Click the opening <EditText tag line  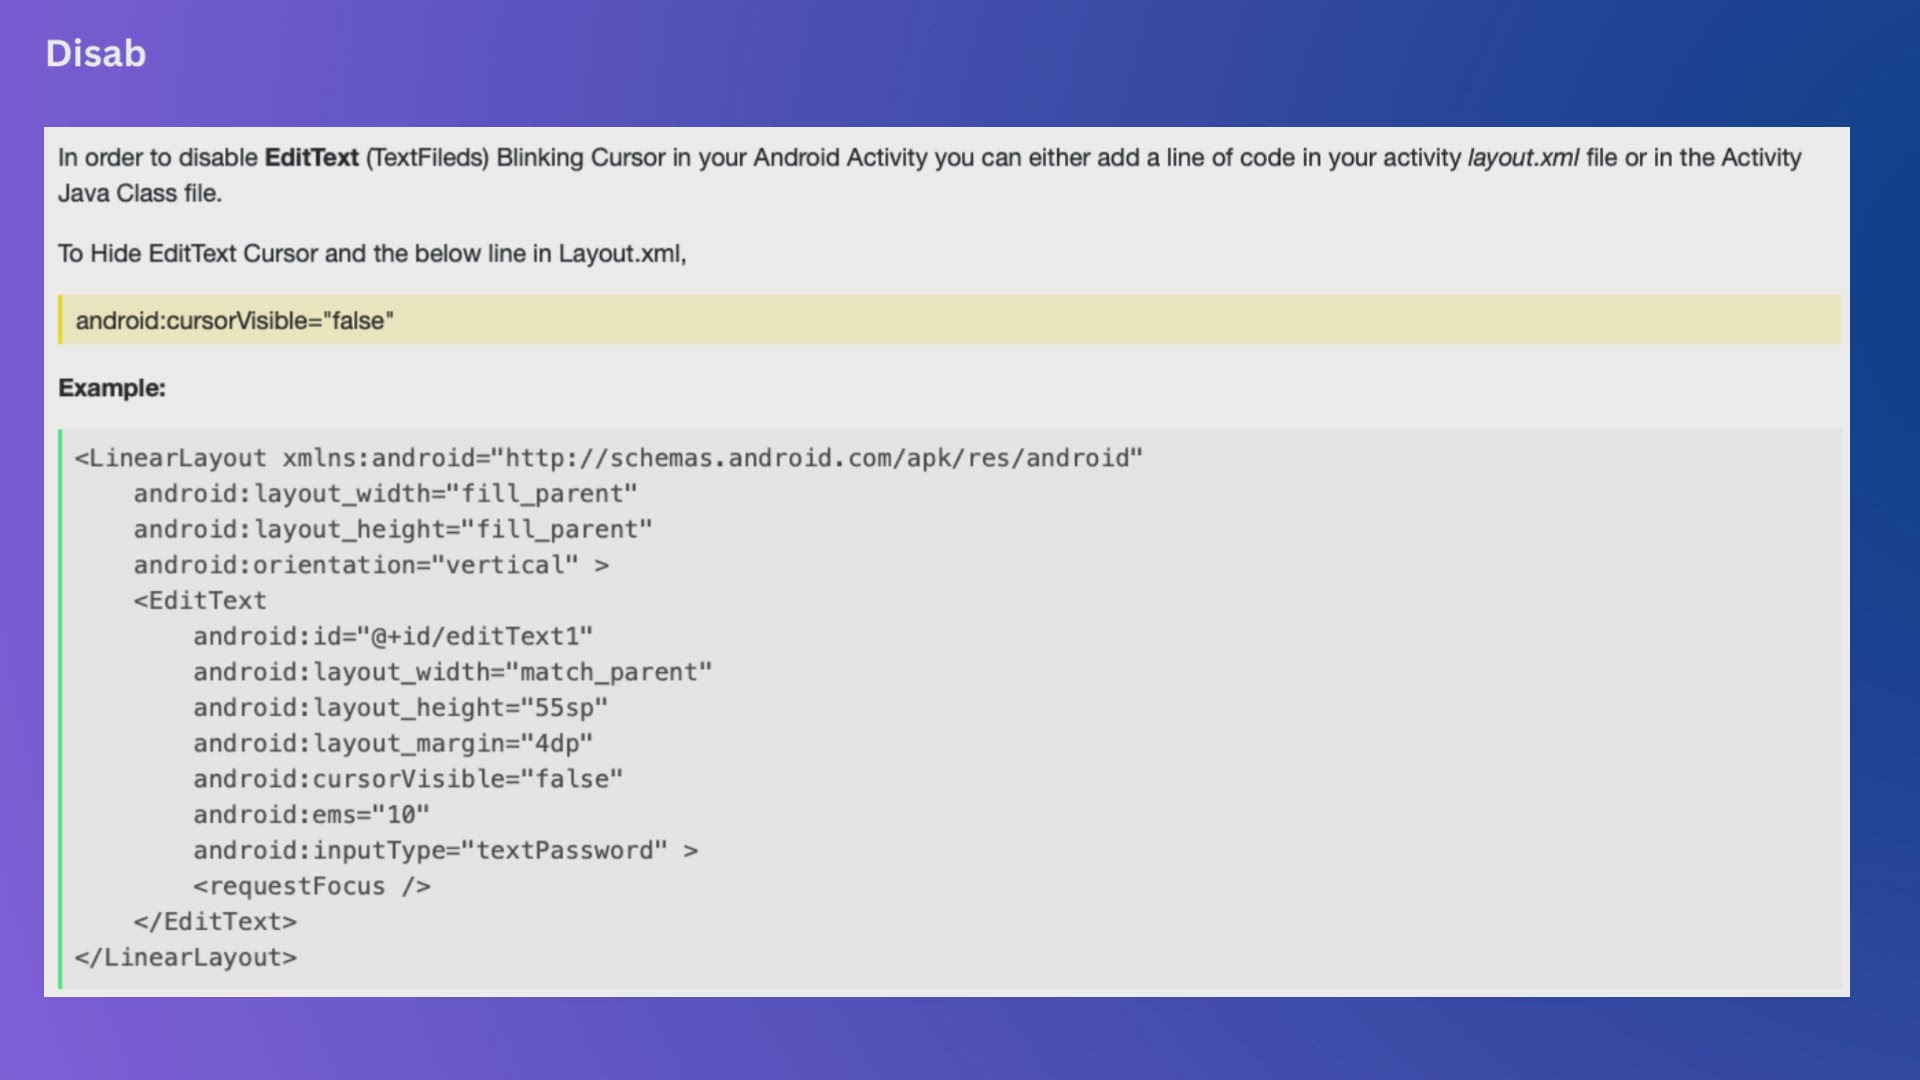[x=200, y=601]
